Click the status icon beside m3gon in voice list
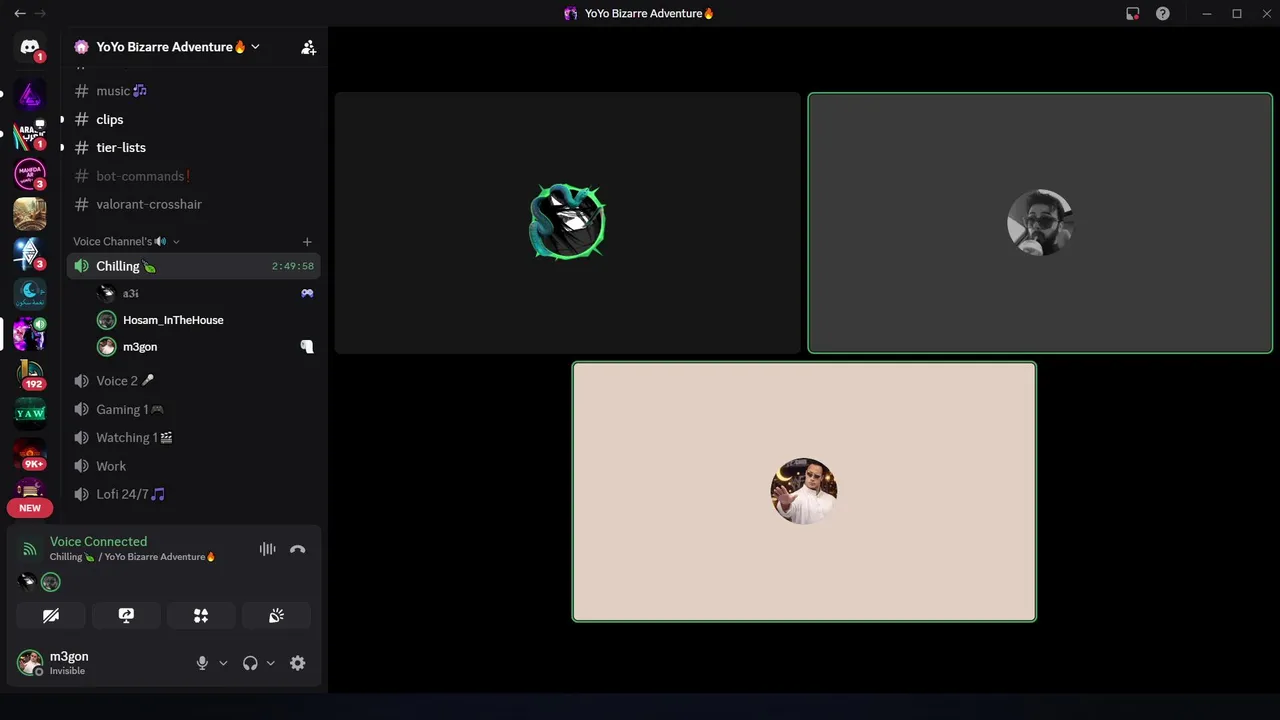Viewport: 1280px width, 720px height. click(x=307, y=347)
